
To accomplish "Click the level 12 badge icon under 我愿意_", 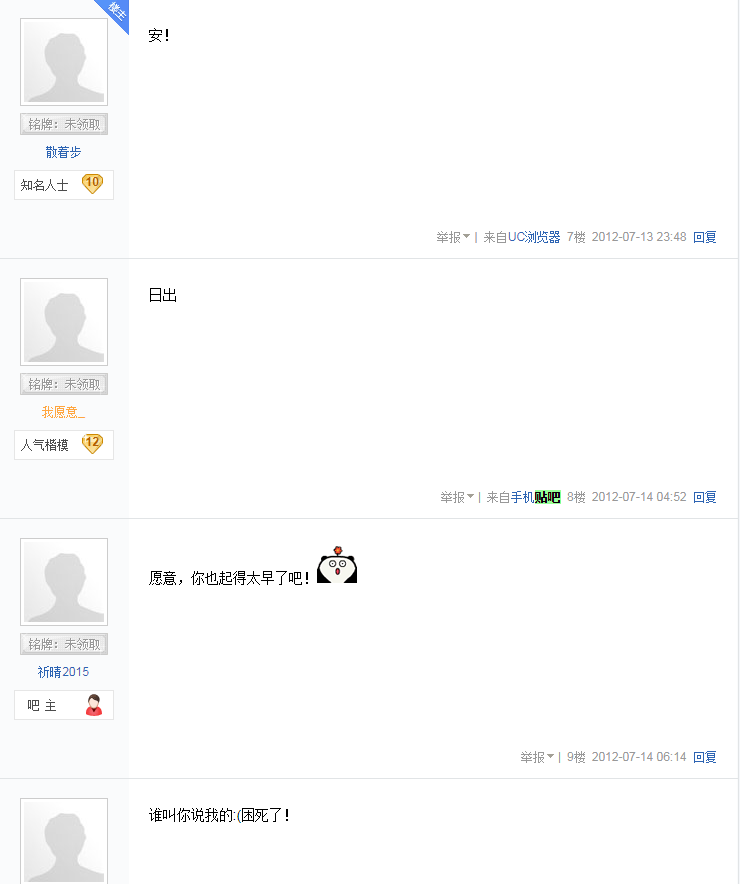I will point(92,444).
